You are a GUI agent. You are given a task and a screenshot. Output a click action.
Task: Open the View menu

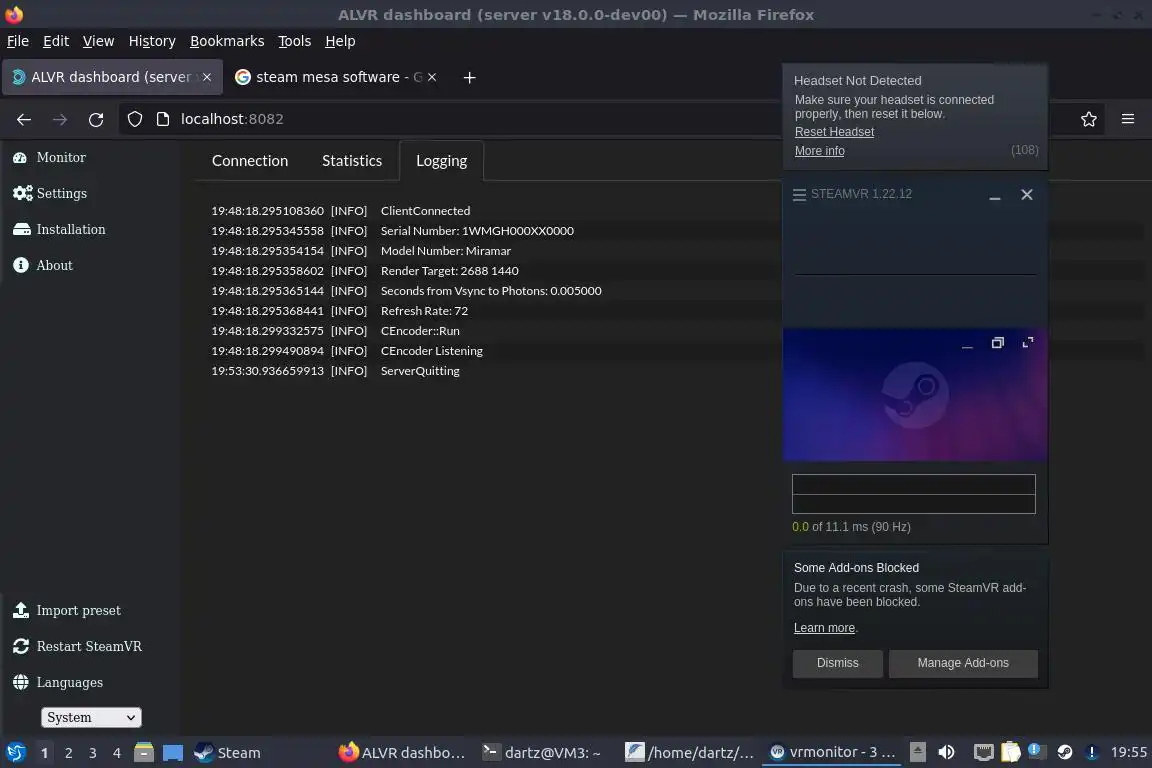98,41
